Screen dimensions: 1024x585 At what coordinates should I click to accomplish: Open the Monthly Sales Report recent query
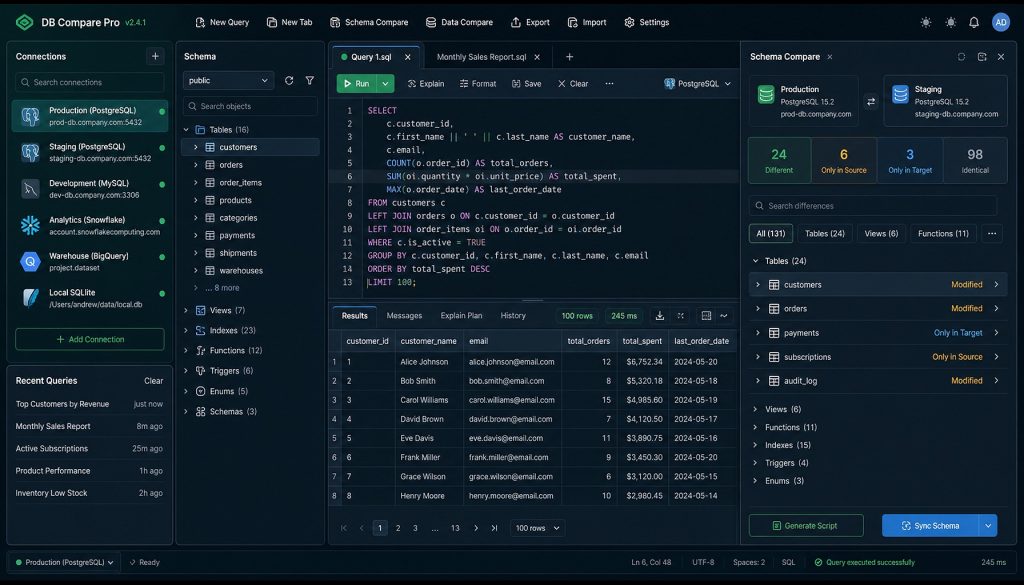click(x=89, y=426)
